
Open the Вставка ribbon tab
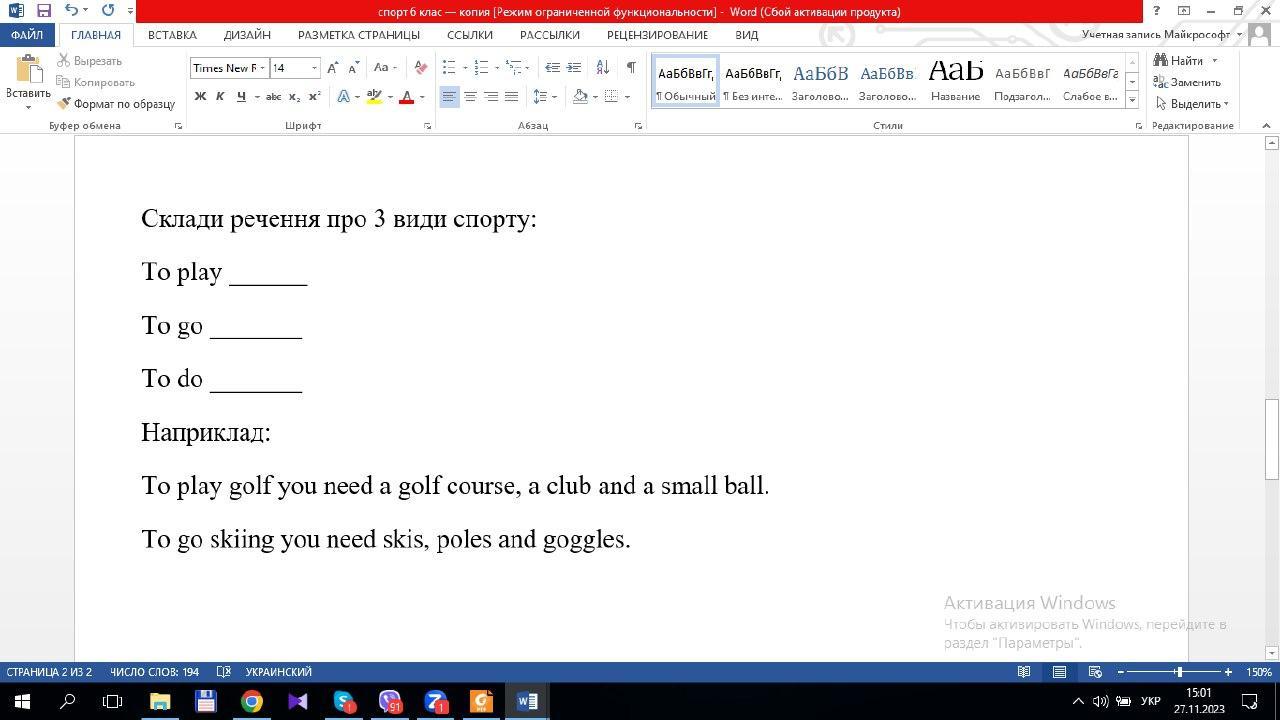pos(172,34)
